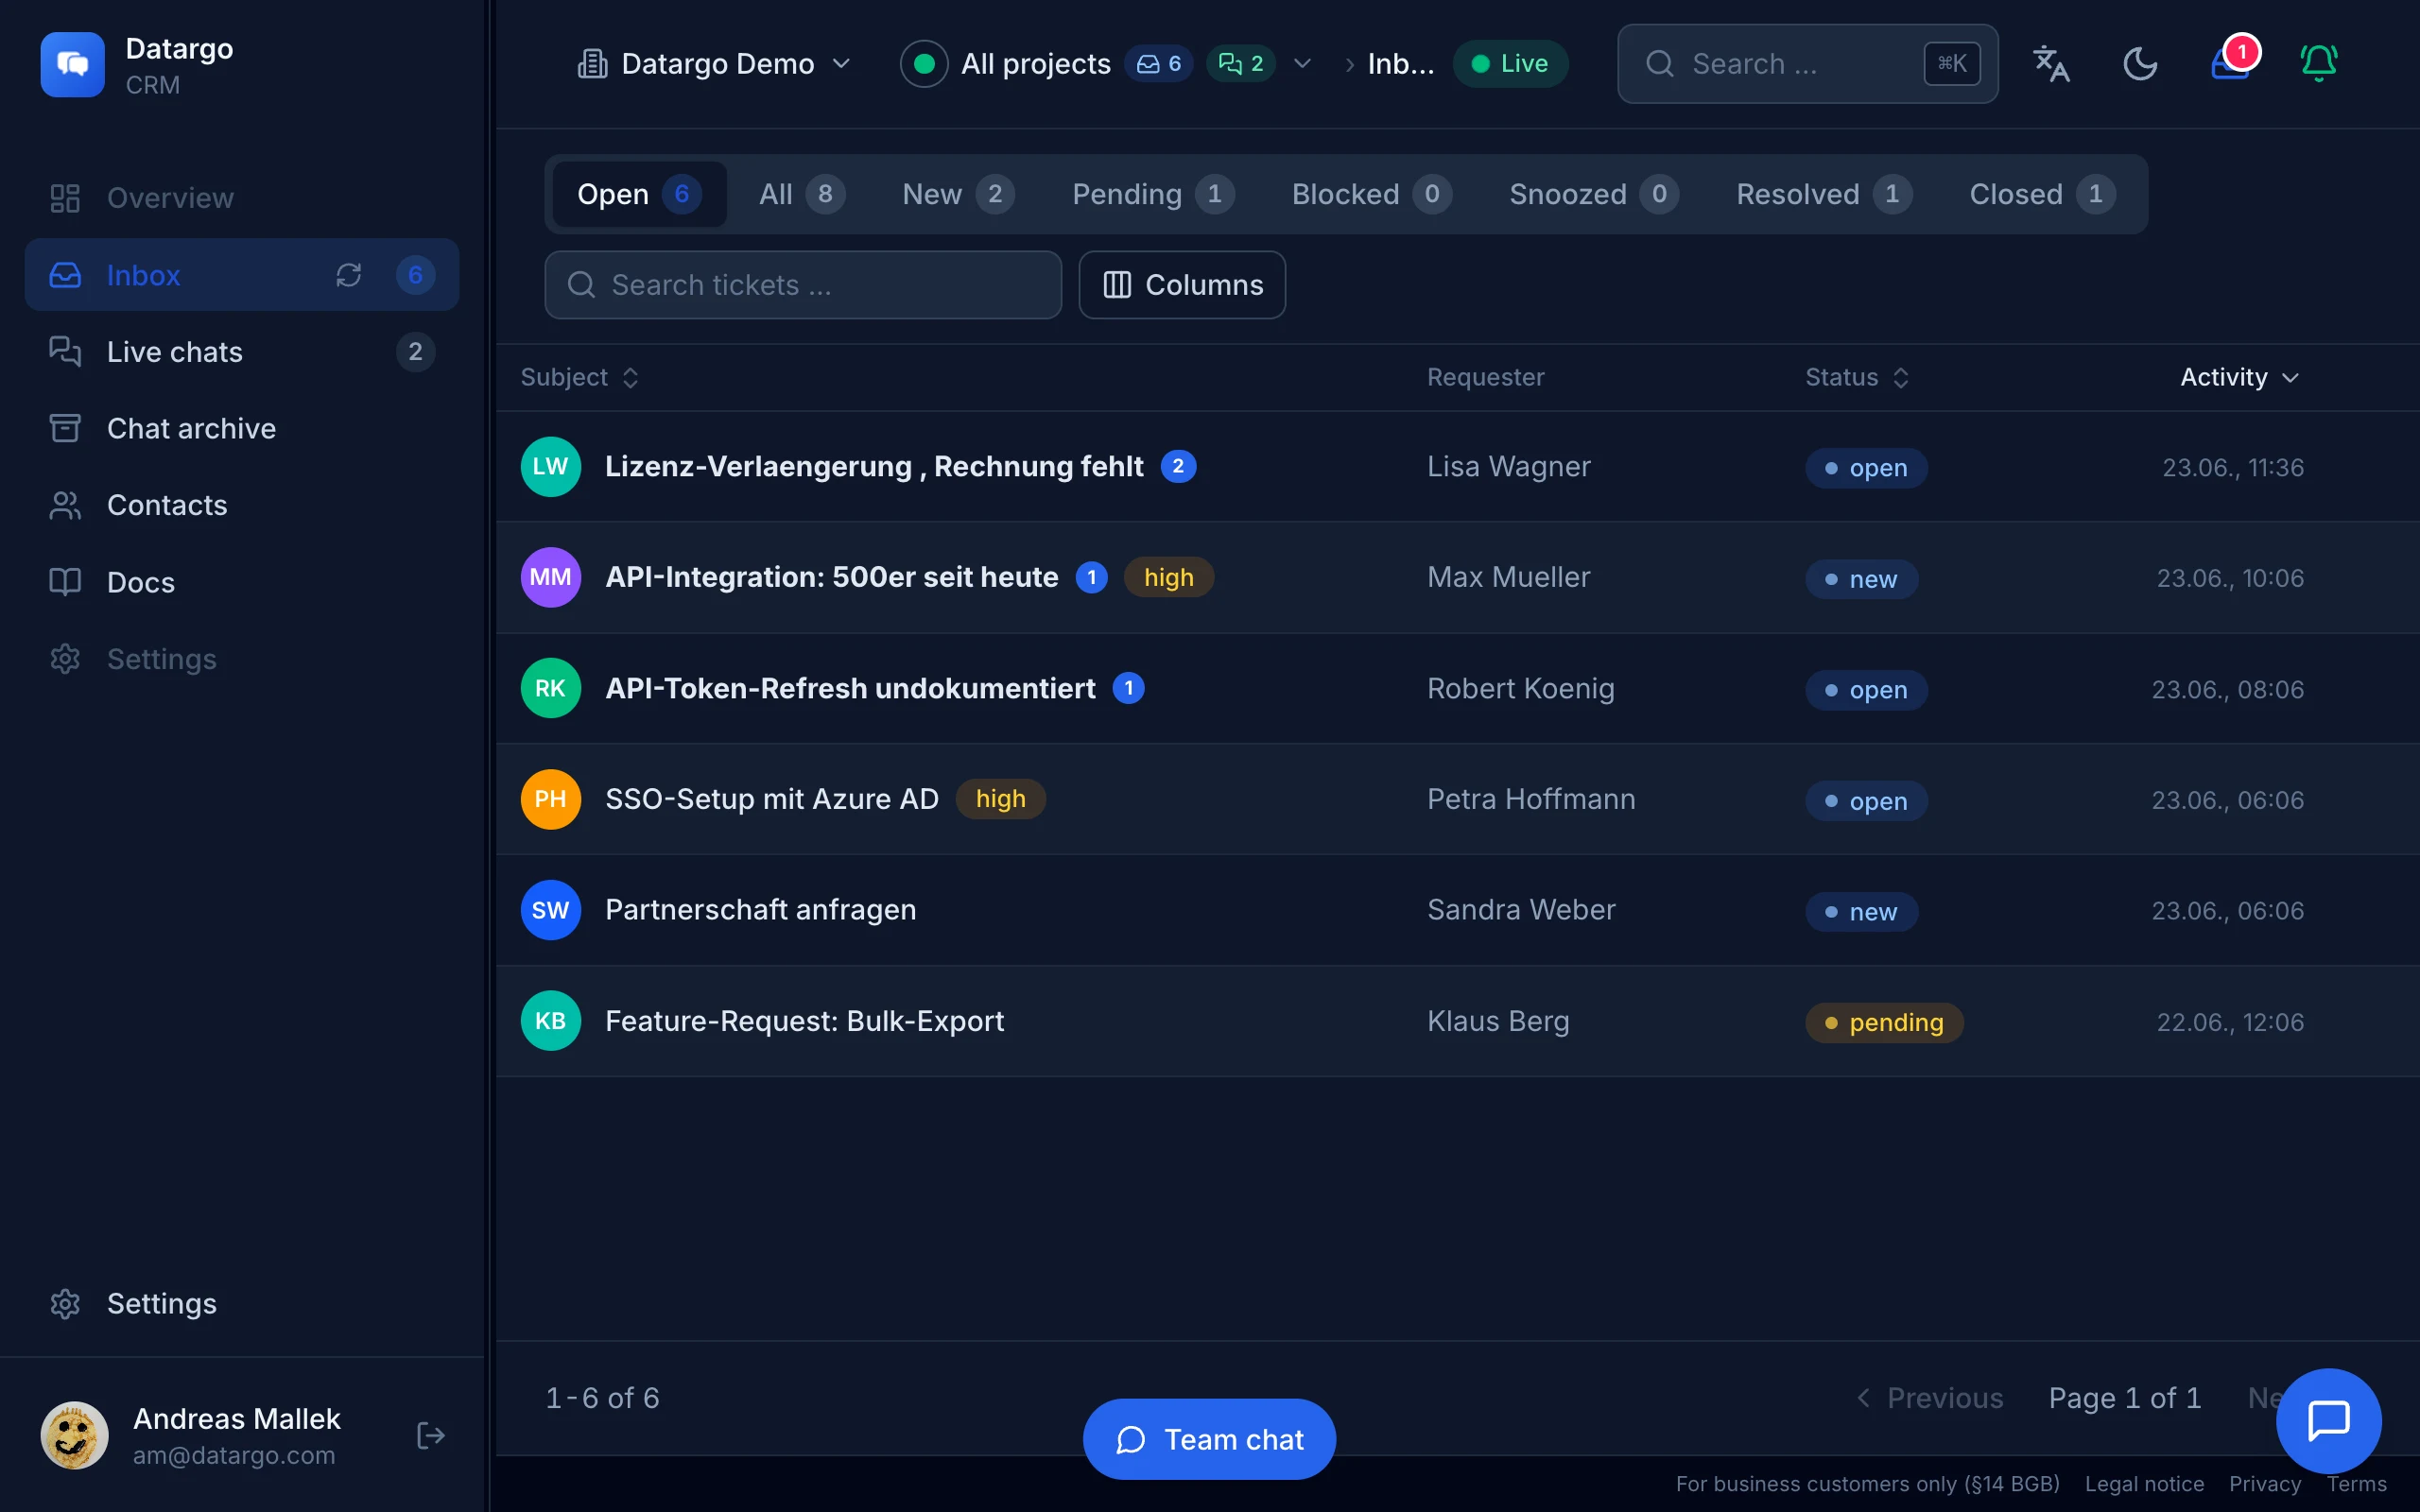
Task: Switch to the New tickets tab
Action: tap(958, 194)
